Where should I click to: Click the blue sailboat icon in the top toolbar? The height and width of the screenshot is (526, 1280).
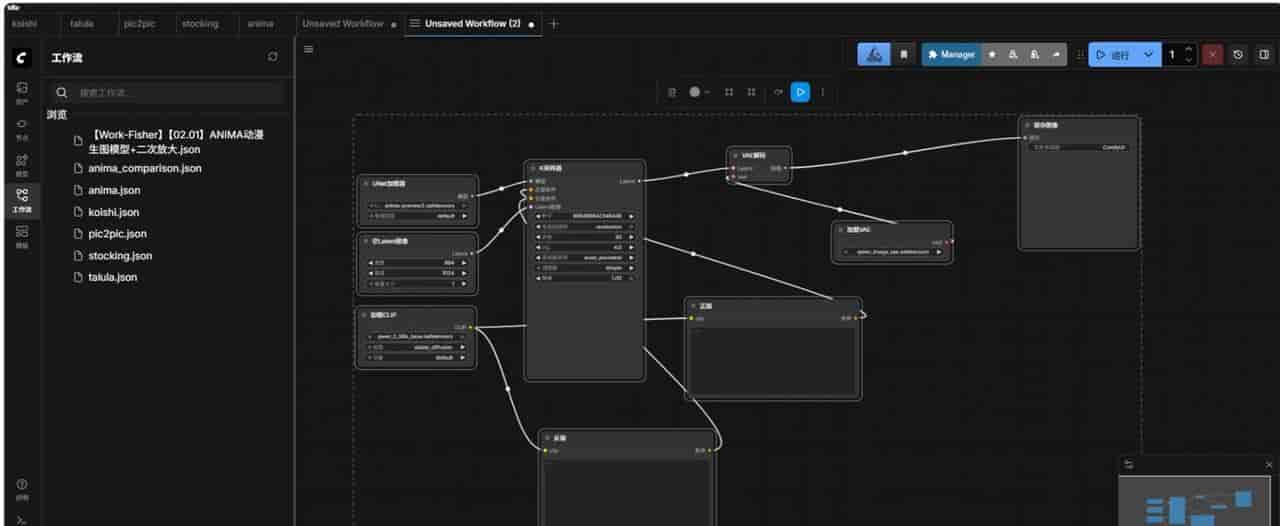875,55
